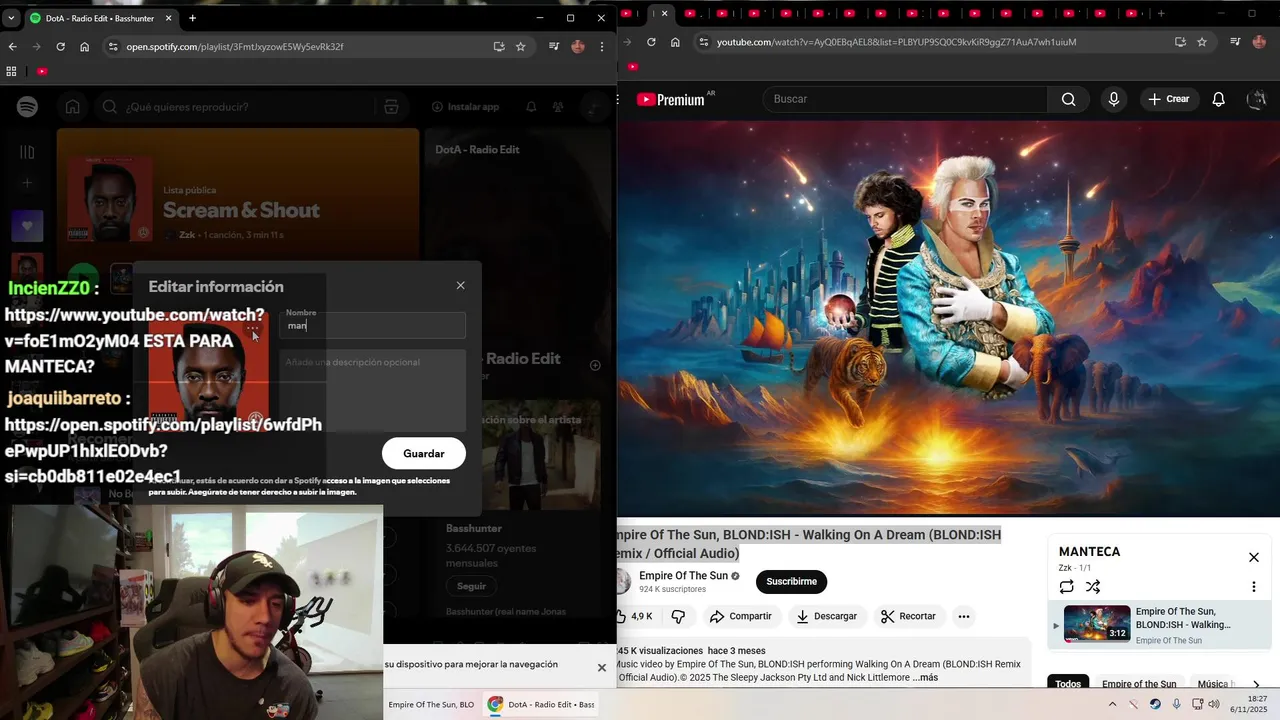
Task: Open media control in Spotify browser toolbar
Action: pos(553,46)
